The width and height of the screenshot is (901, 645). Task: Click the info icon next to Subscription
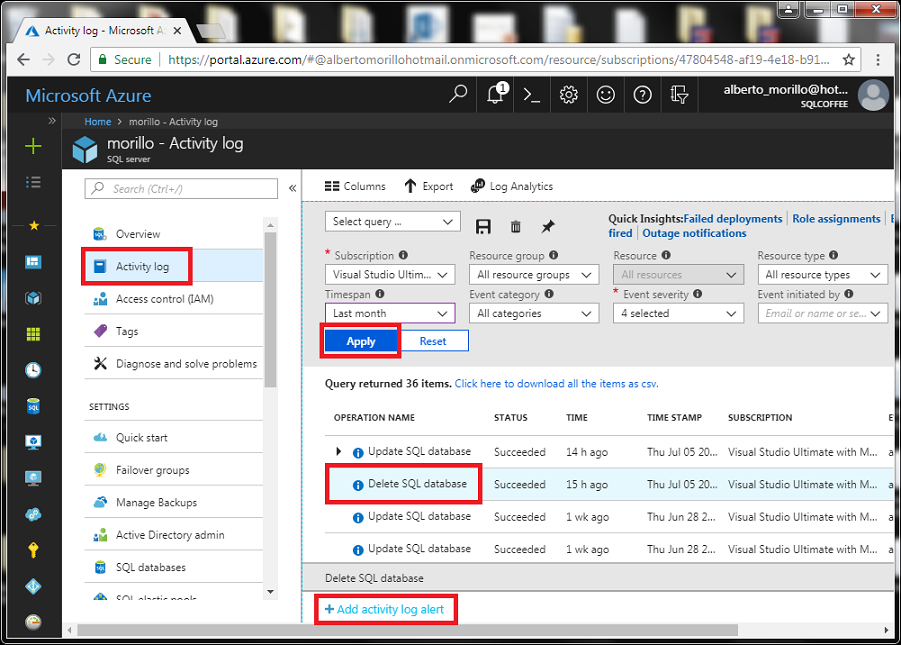point(403,255)
